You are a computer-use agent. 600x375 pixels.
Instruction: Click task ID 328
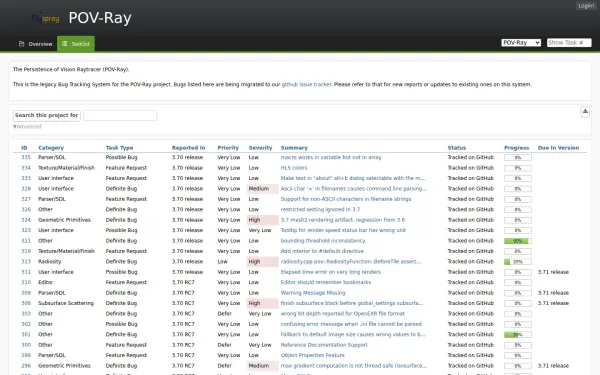click(x=26, y=189)
